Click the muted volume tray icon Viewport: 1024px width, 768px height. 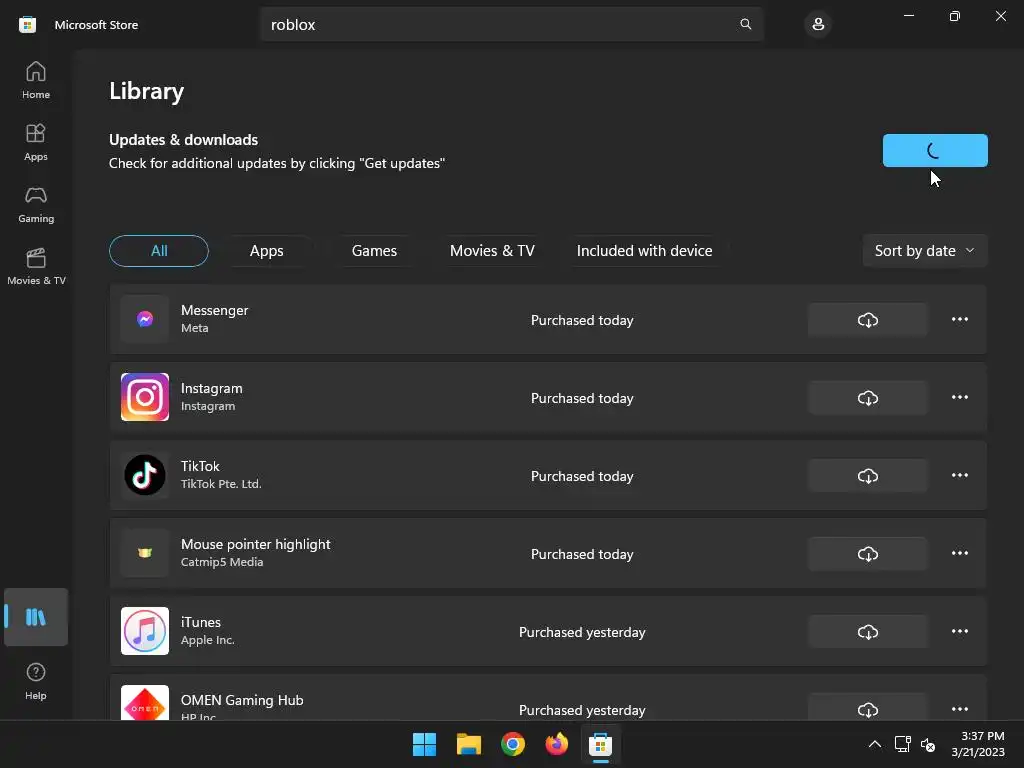(x=927, y=744)
